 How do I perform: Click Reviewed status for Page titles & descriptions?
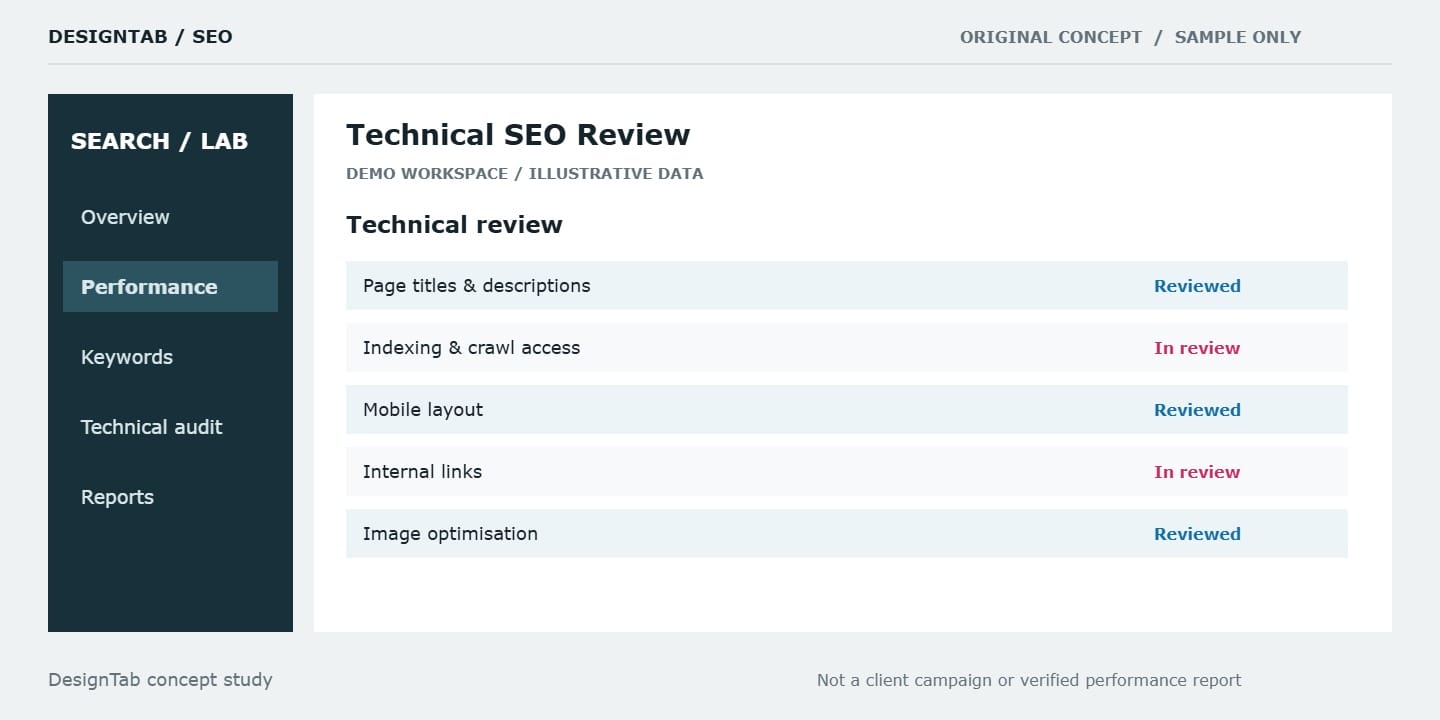[1197, 286]
